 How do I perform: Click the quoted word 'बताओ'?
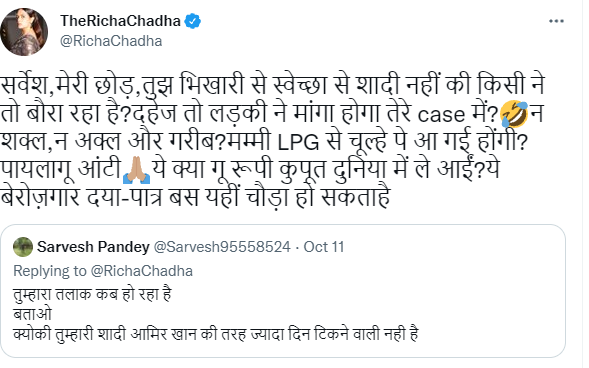point(32,314)
